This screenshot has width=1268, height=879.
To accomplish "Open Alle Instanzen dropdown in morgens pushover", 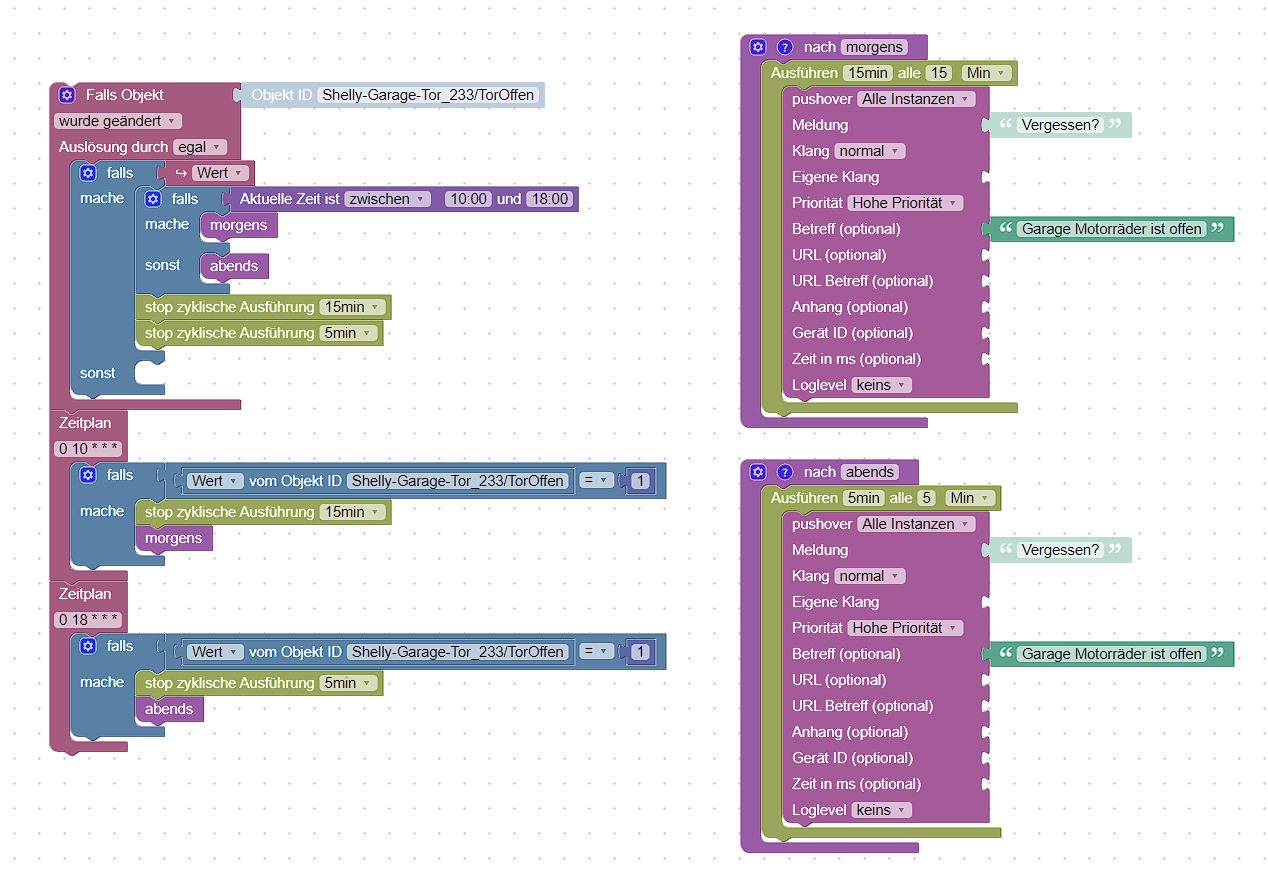I will click(x=917, y=99).
